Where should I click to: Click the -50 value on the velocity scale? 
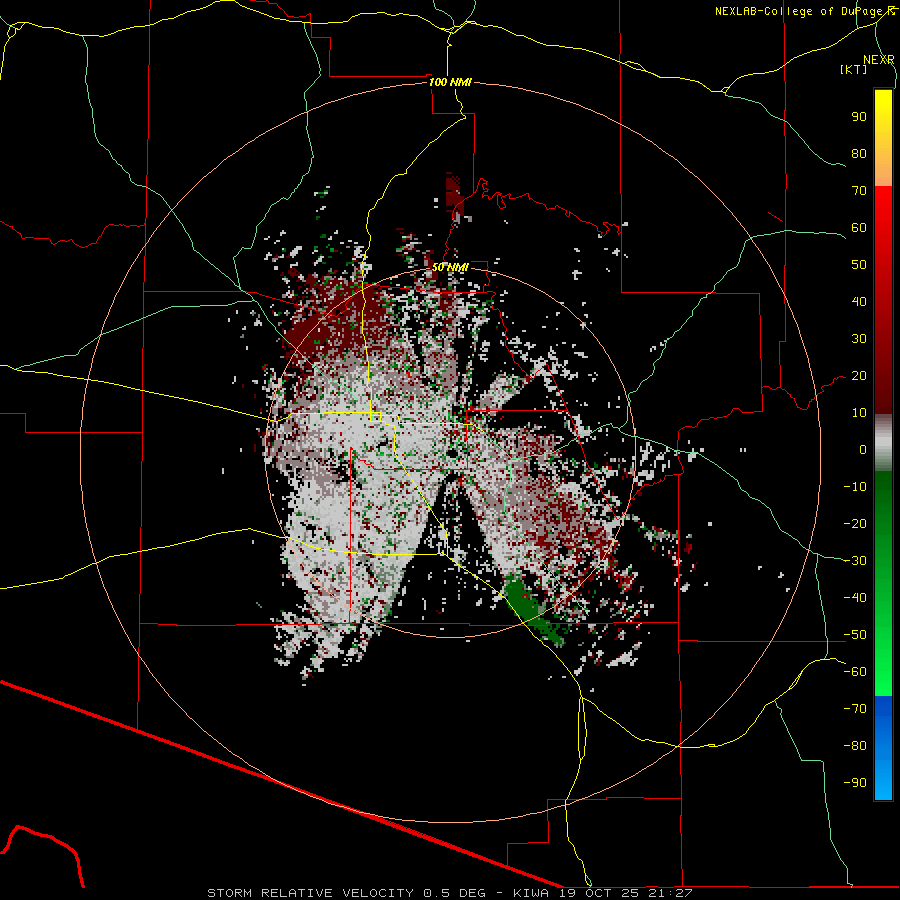click(x=855, y=635)
